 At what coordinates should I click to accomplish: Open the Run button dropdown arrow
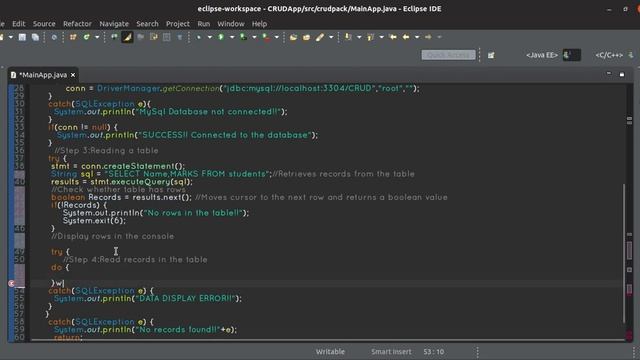[x=232, y=37]
